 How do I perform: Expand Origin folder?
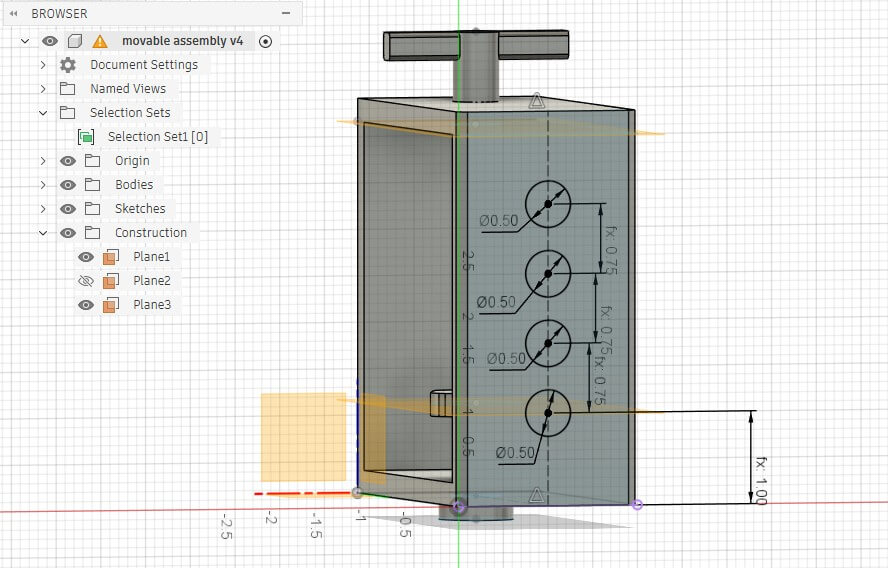click(43, 161)
